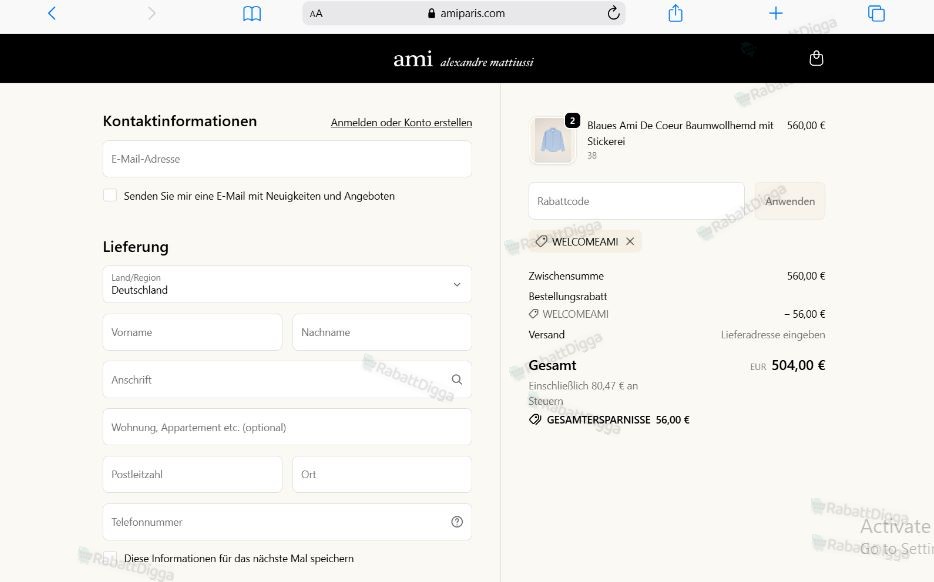
Task: Click the total 504,00 €
Action: pyautogui.click(x=798, y=365)
